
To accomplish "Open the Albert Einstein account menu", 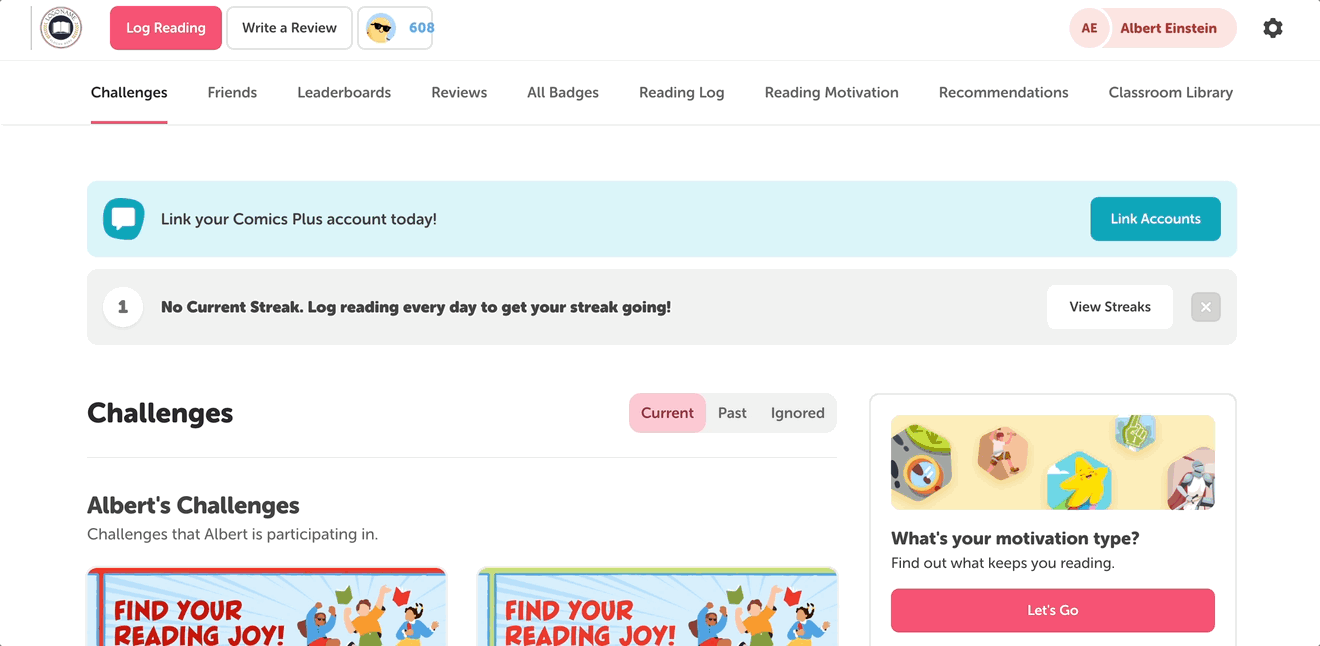I will [1153, 28].
